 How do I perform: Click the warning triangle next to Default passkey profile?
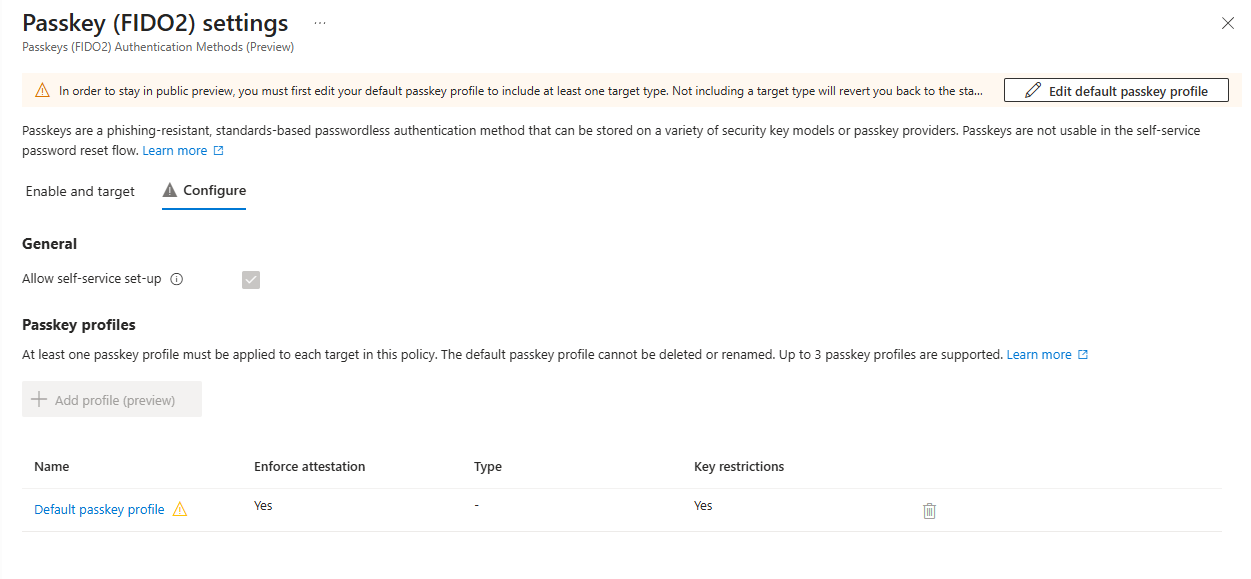(x=180, y=509)
